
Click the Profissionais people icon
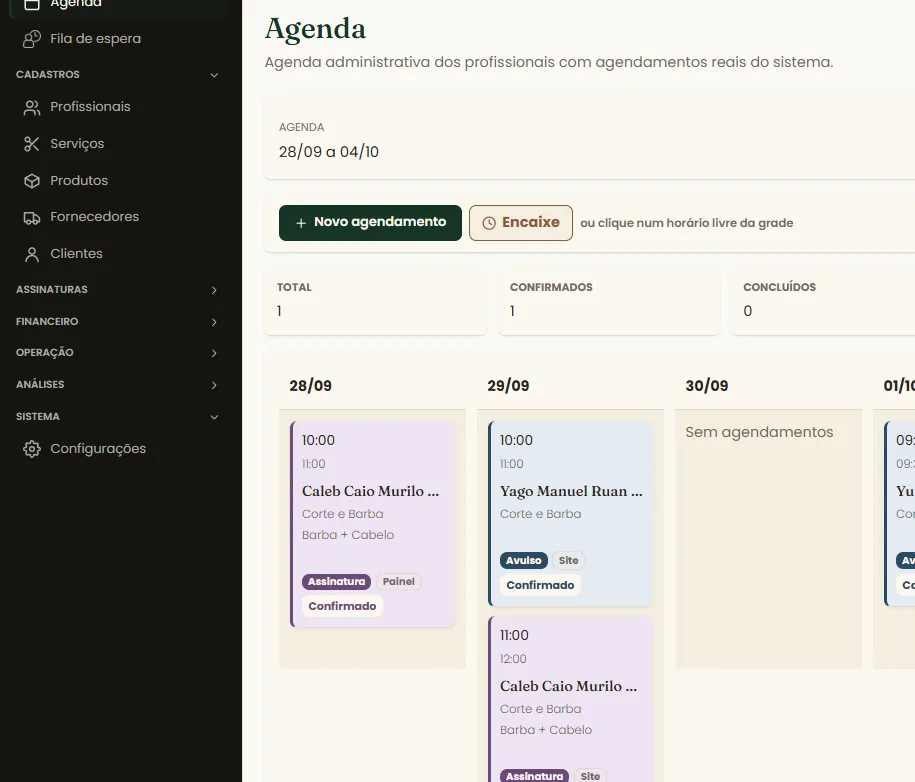point(32,107)
